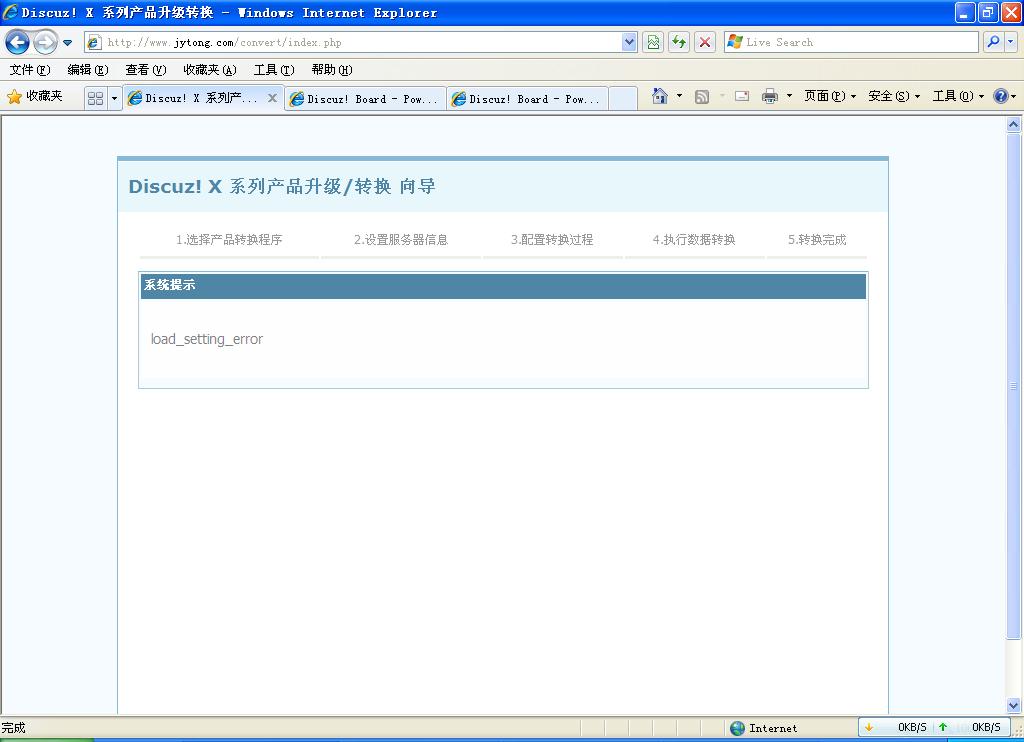
Task: Click the Home page icon
Action: tap(660, 96)
